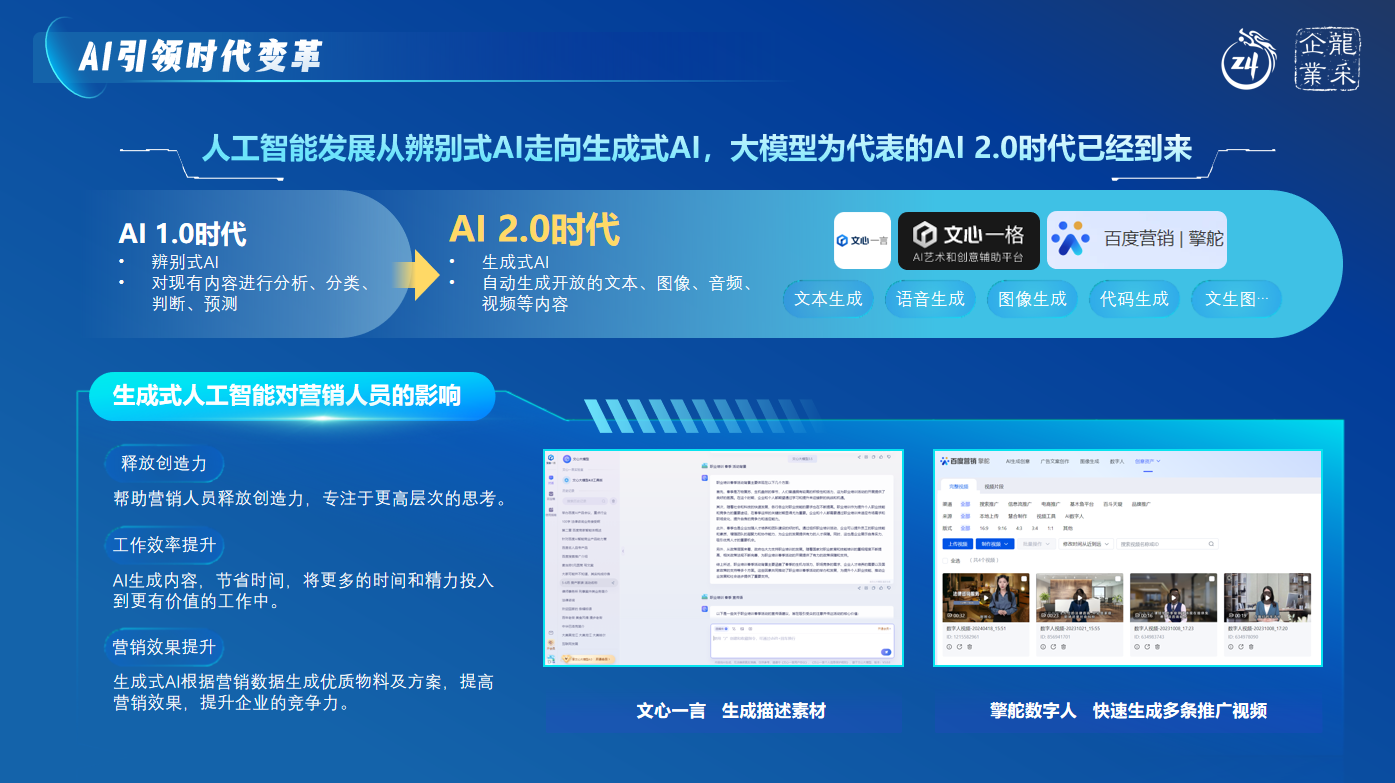Click the 文心一言 logo card
This screenshot has width=1395, height=783.
[863, 241]
